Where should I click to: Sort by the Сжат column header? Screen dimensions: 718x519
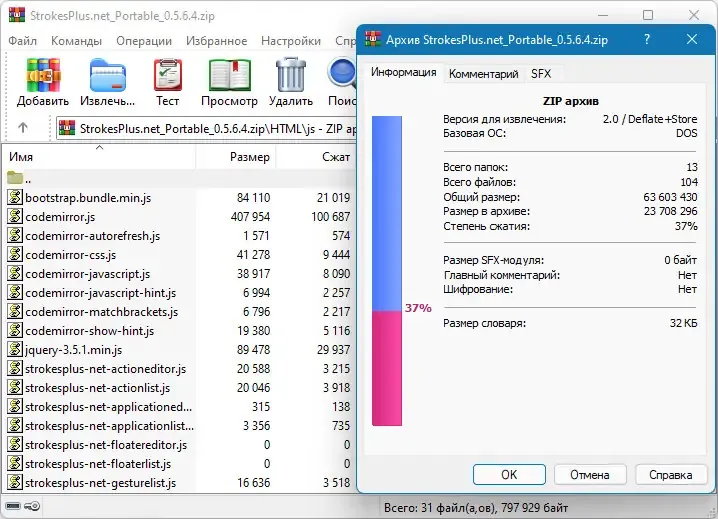coord(316,157)
